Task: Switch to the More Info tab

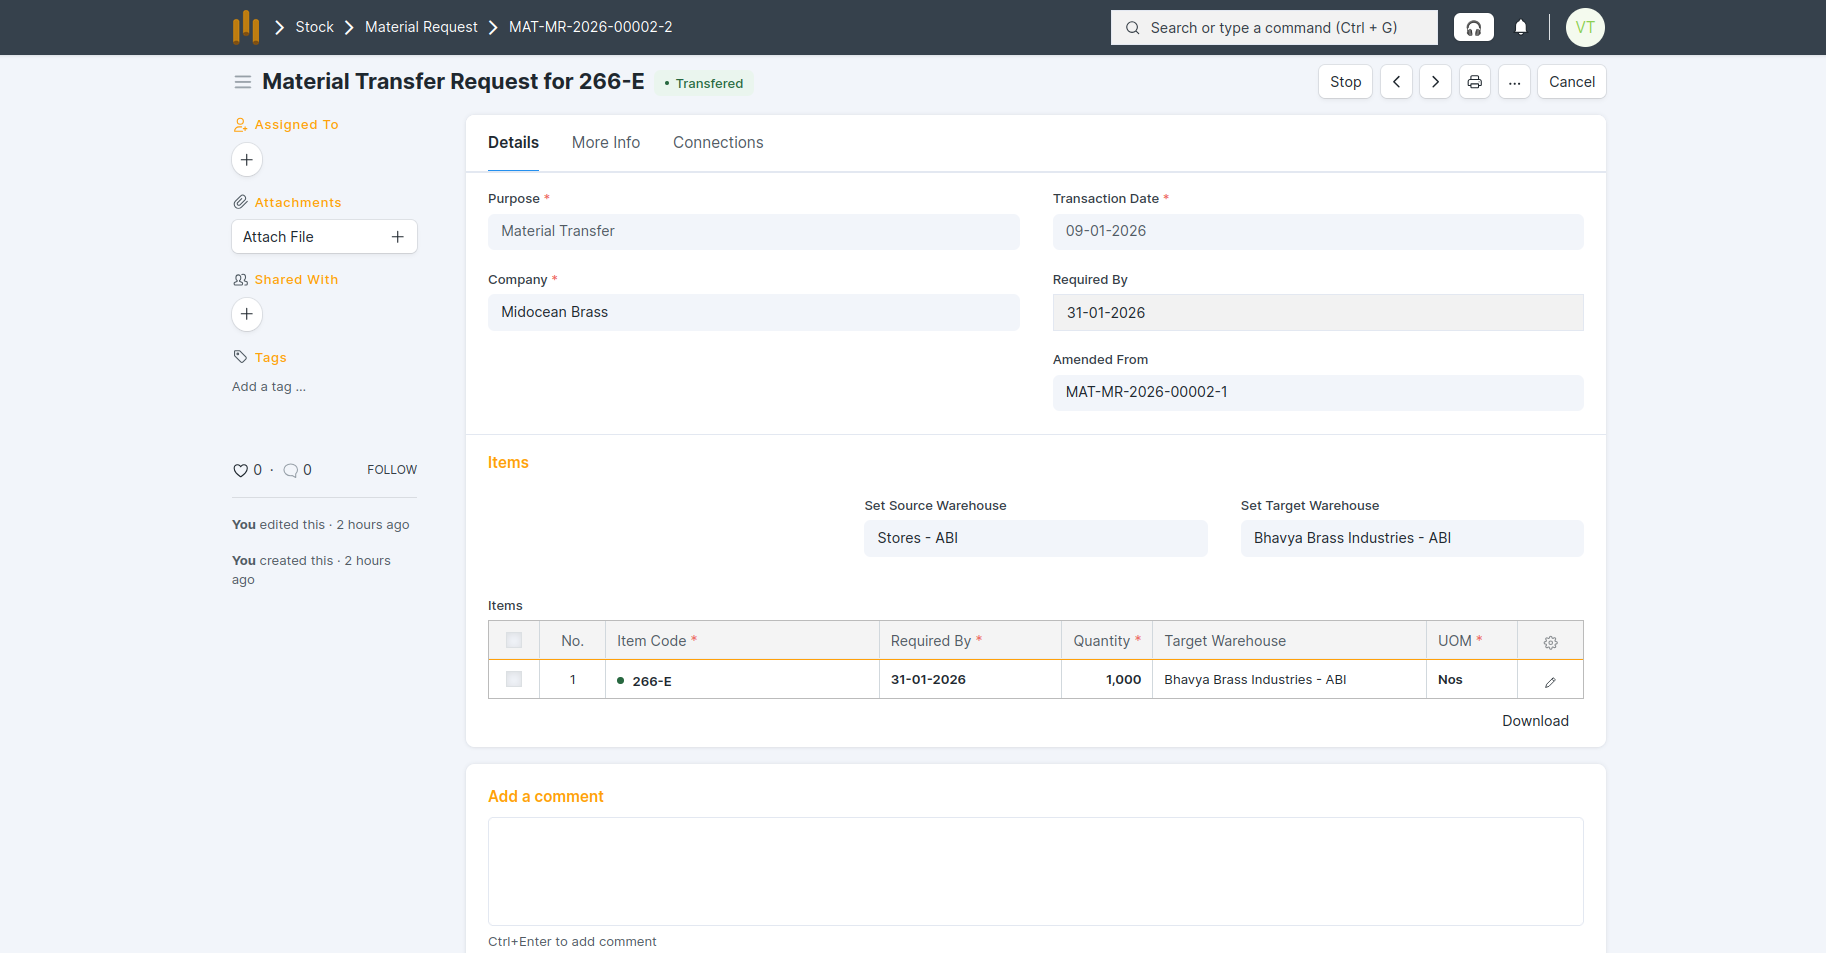Action: click(x=605, y=143)
